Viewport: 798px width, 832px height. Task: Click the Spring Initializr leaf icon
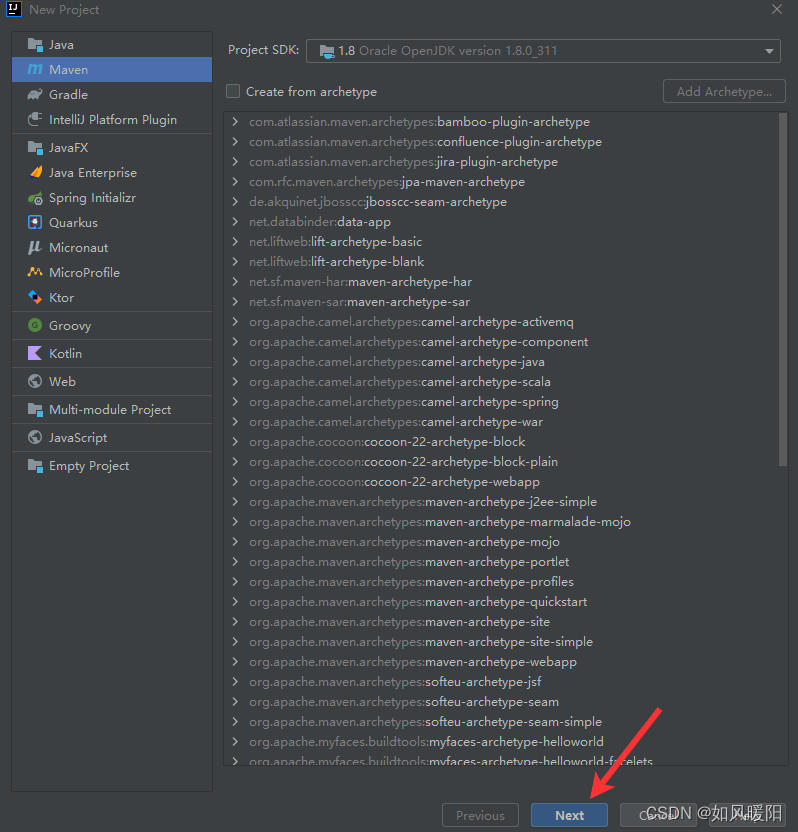pos(35,198)
